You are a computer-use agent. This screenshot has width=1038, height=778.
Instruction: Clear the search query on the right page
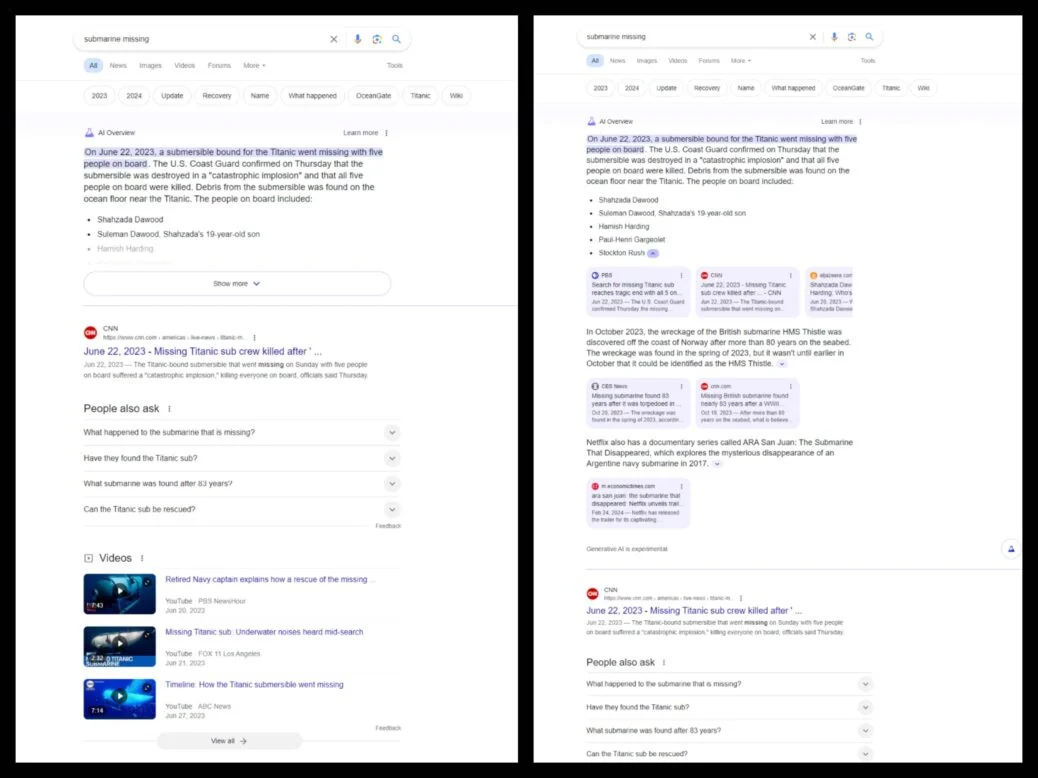813,37
